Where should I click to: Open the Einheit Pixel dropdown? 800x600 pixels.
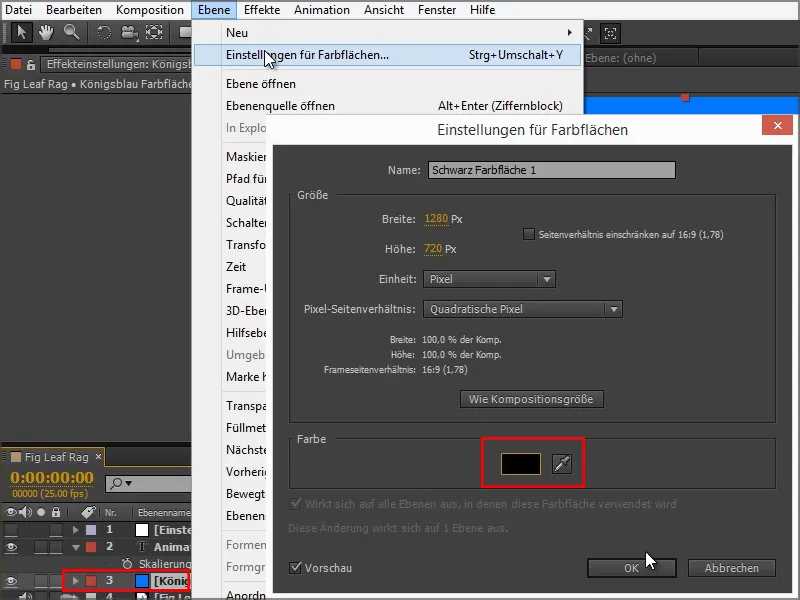click(x=489, y=279)
